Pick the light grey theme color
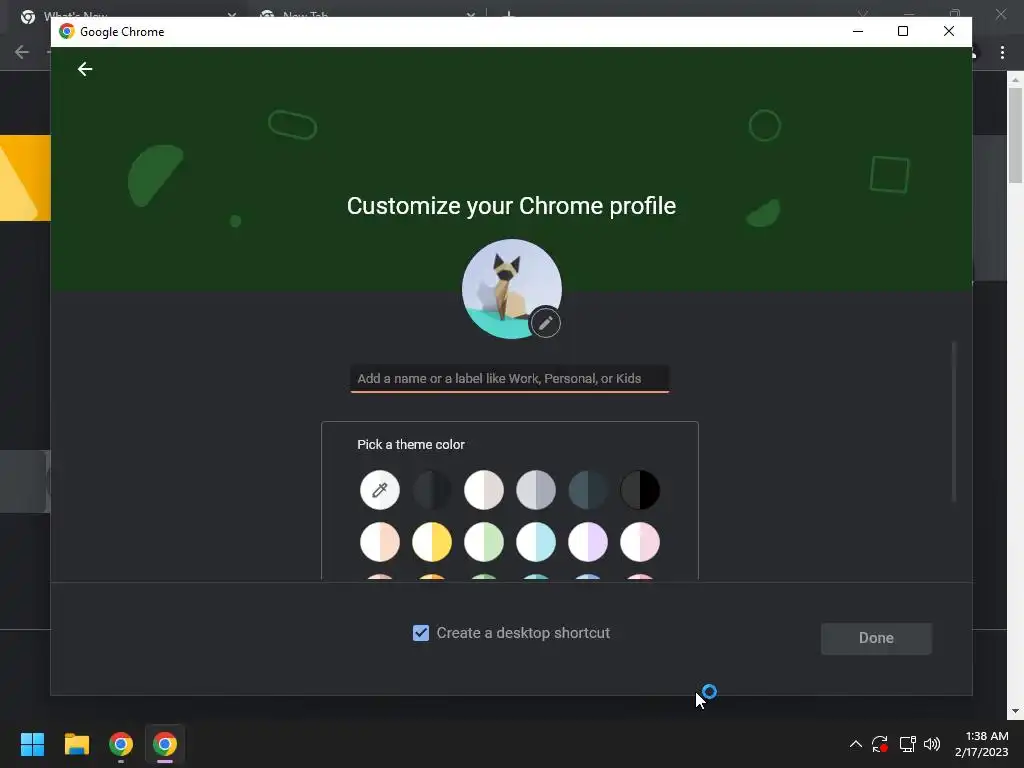The width and height of the screenshot is (1024, 768). click(x=536, y=490)
